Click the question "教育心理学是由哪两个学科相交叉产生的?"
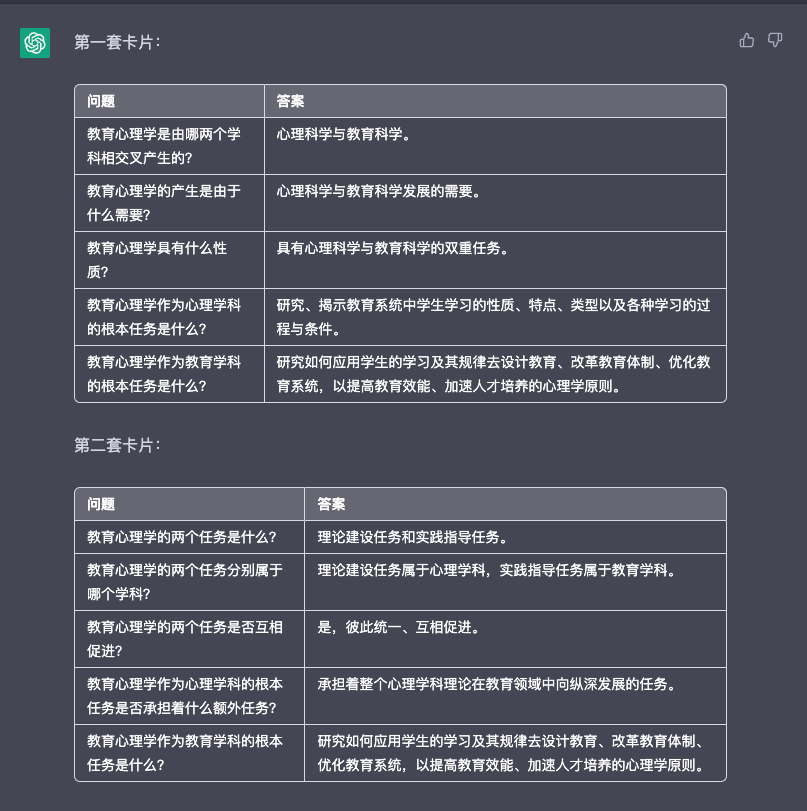Image resolution: width=807 pixels, height=811 pixels. click(x=164, y=146)
